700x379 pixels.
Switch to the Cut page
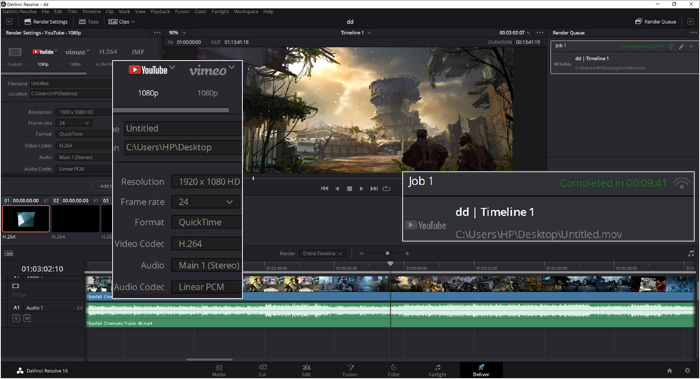click(262, 370)
